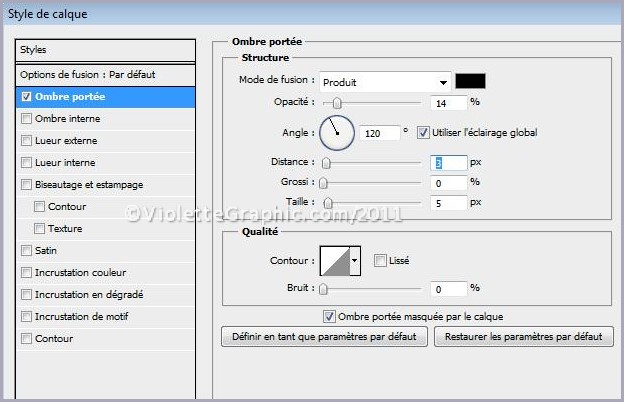Uncheck the Ombre portée style checkbox
Image resolution: width=624 pixels, height=402 pixels.
click(x=26, y=97)
